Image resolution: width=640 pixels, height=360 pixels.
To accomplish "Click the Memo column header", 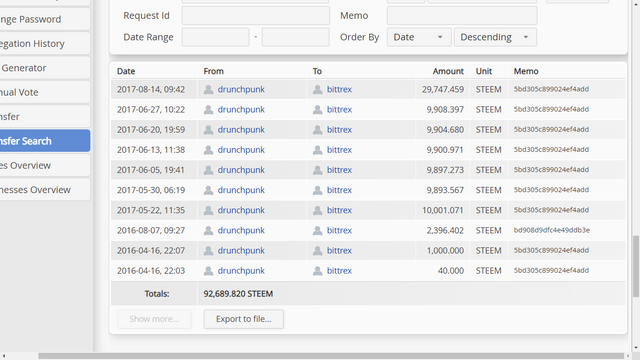I will (x=526, y=71).
